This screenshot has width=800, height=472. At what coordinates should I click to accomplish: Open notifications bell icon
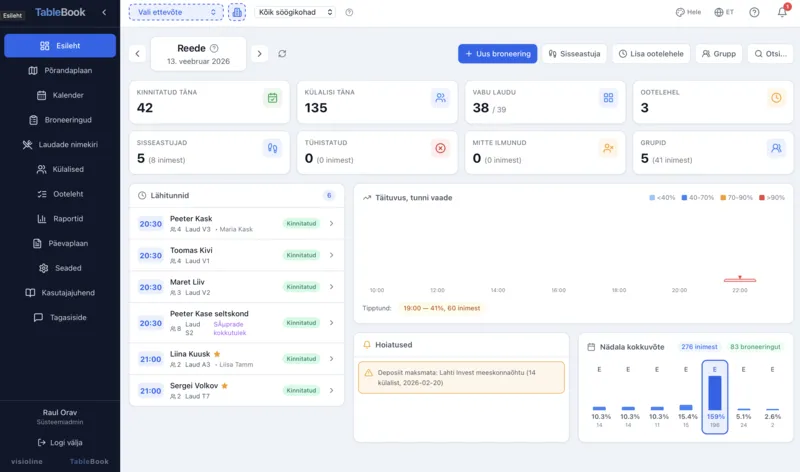point(782,12)
